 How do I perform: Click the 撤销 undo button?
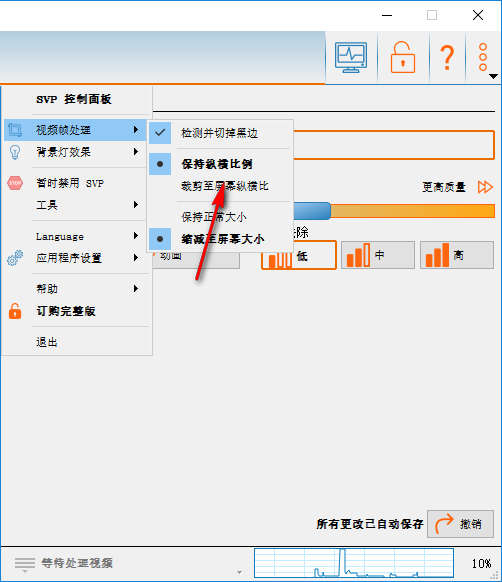(460, 524)
